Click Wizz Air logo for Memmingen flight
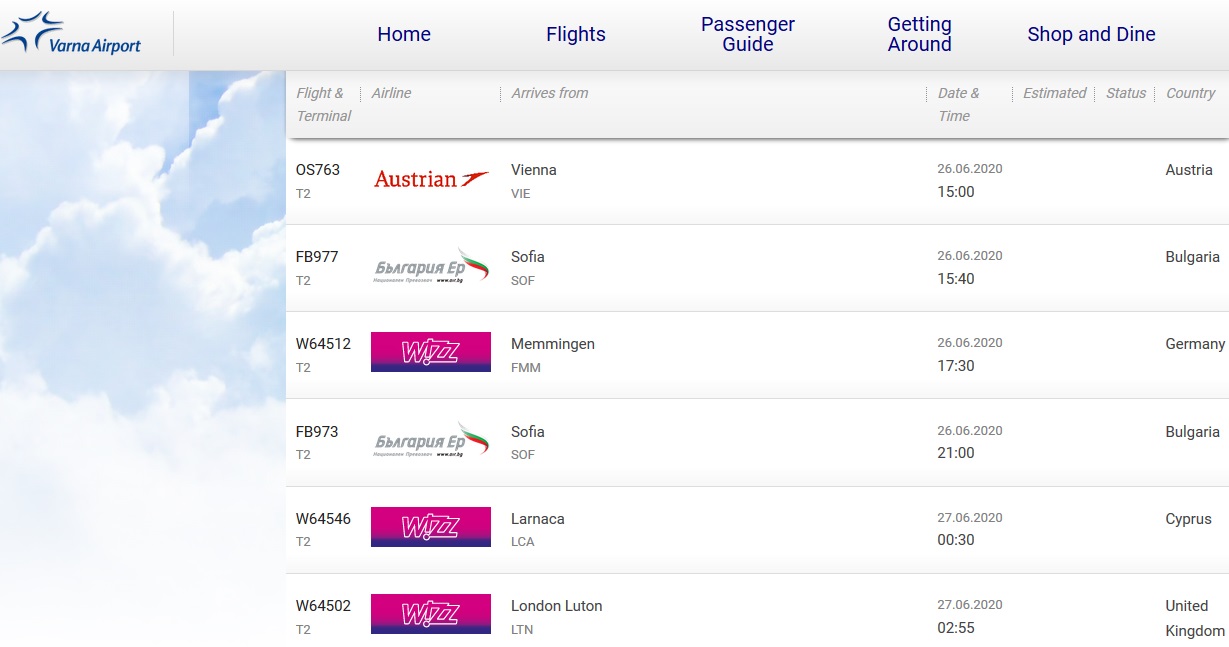 (x=431, y=352)
